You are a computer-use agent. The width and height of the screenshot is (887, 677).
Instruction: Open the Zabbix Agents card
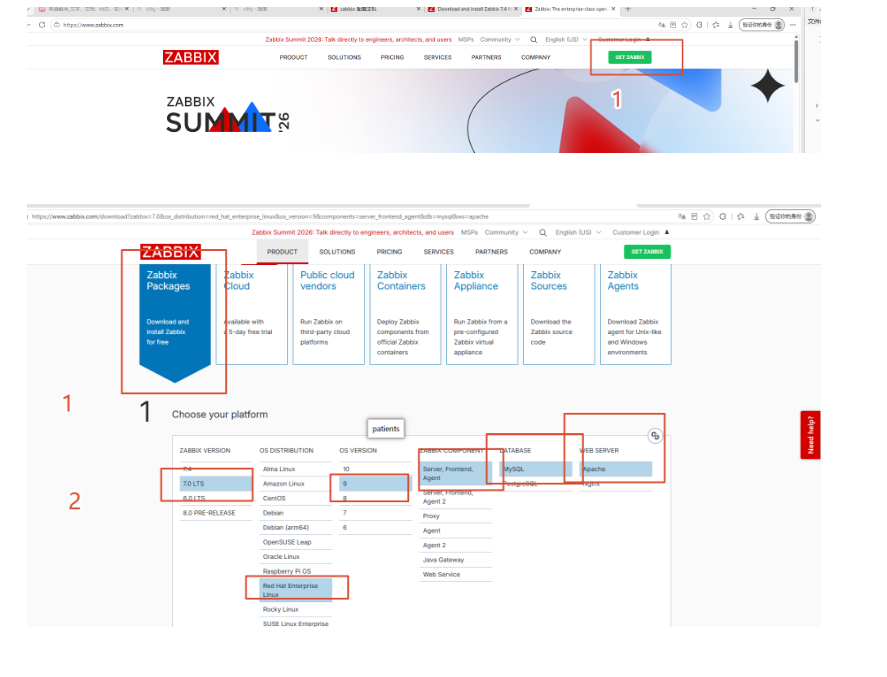click(x=636, y=314)
